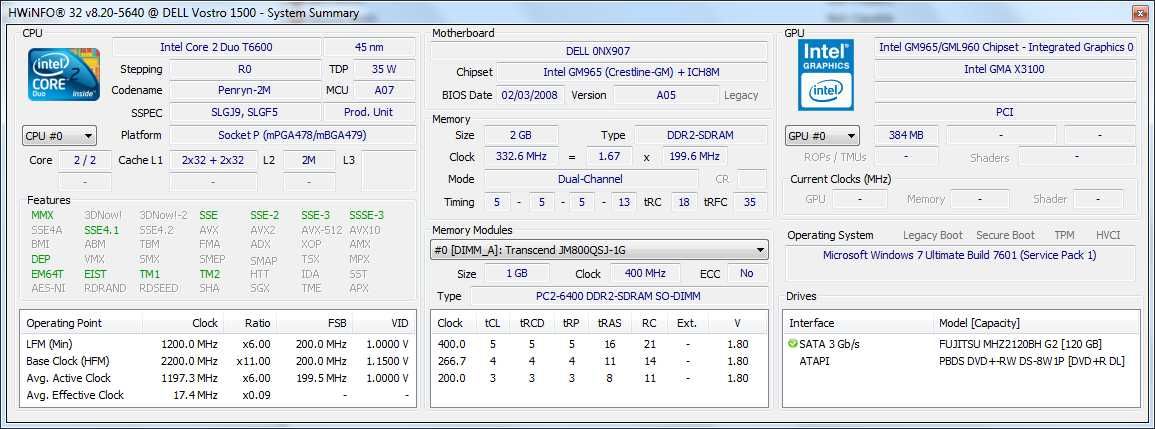Select the 266.7 clock timing row
This screenshot has height=429, width=1155.
point(600,361)
